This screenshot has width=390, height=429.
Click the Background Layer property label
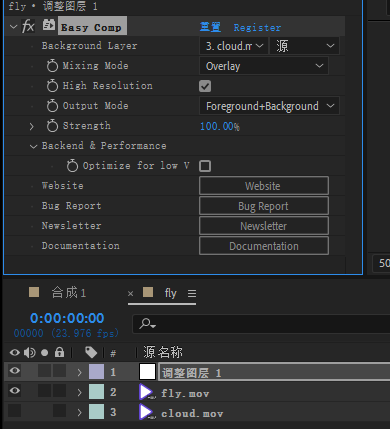coord(89,46)
